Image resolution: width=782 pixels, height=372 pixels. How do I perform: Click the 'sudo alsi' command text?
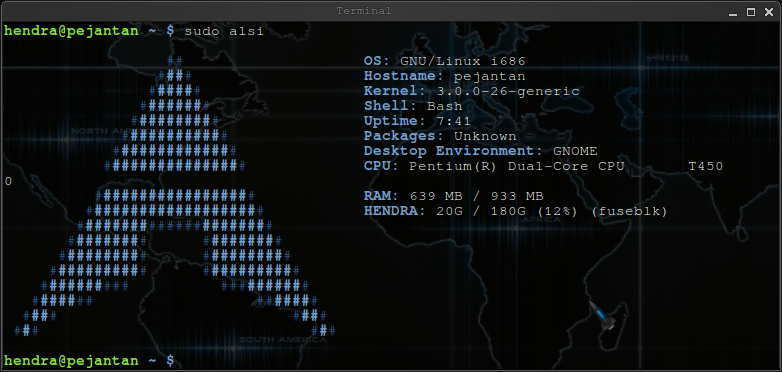coord(224,31)
